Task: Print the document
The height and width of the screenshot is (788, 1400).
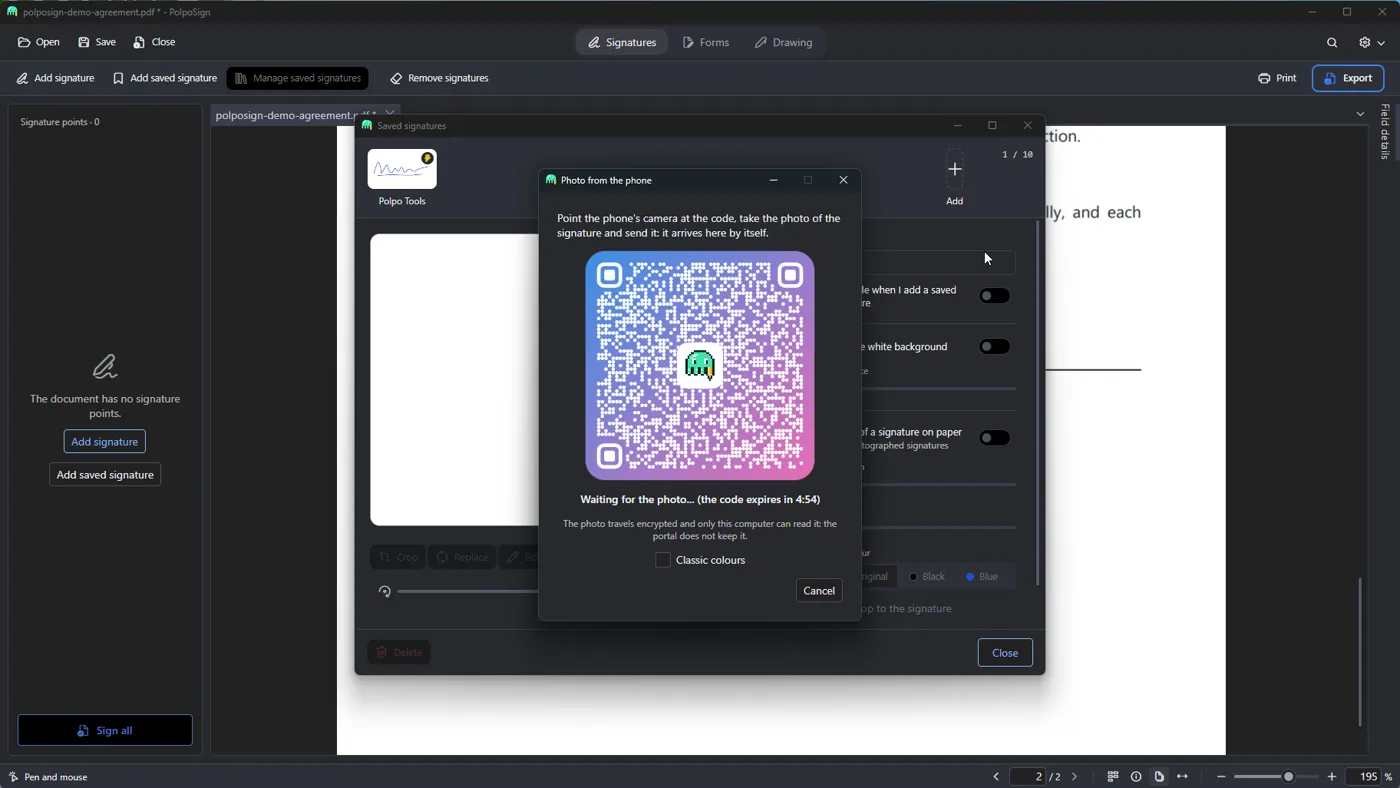Action: pos(1277,78)
